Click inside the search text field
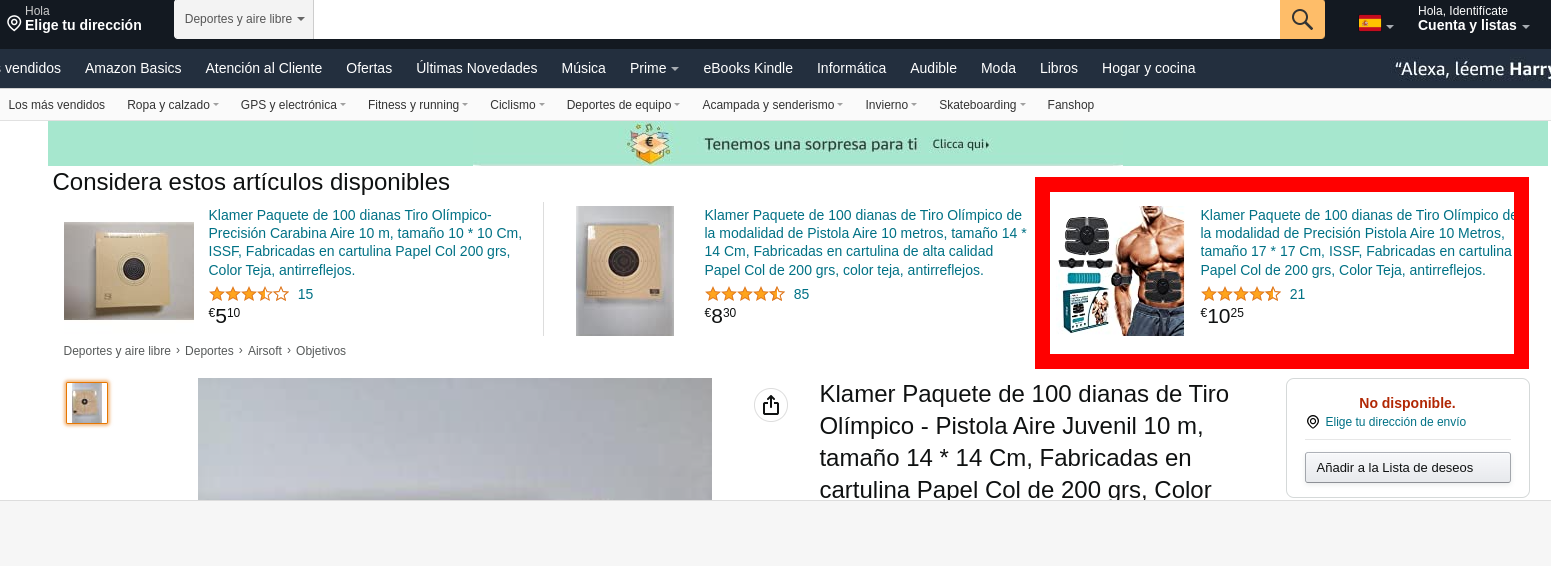The image size is (1551, 566). [796, 19]
